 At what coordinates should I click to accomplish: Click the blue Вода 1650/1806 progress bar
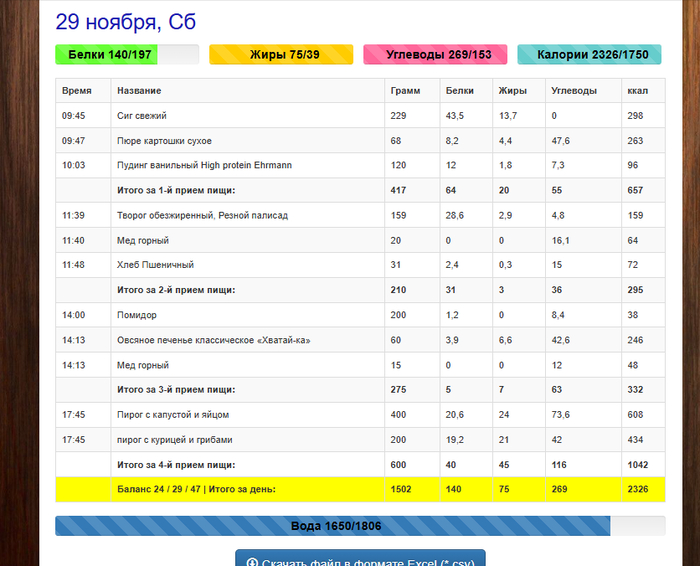(335, 526)
